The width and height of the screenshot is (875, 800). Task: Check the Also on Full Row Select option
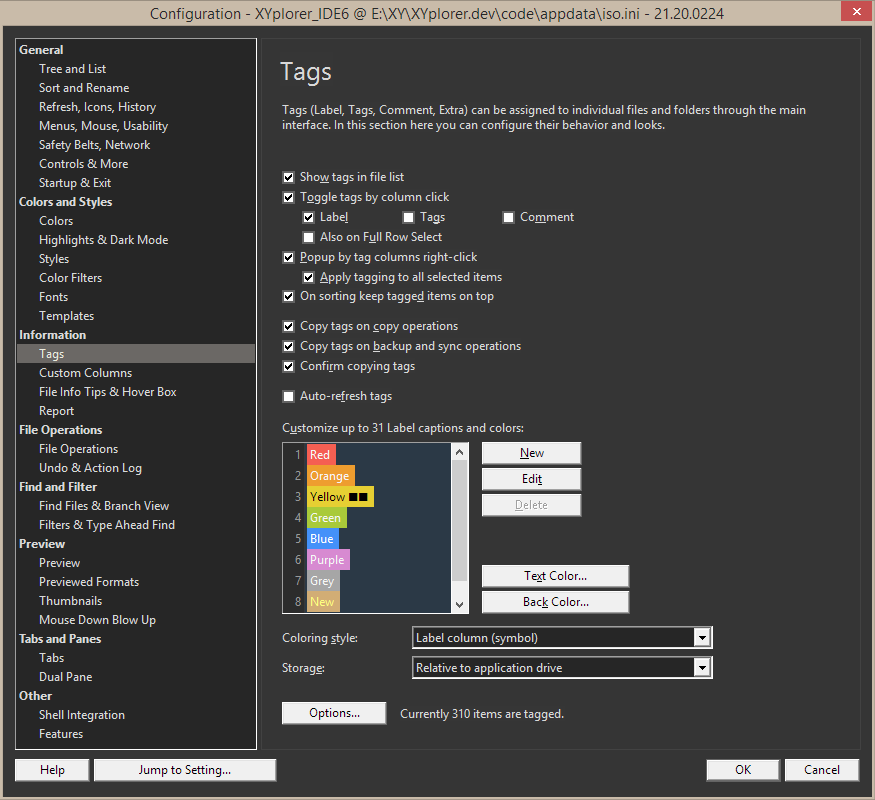(x=309, y=237)
